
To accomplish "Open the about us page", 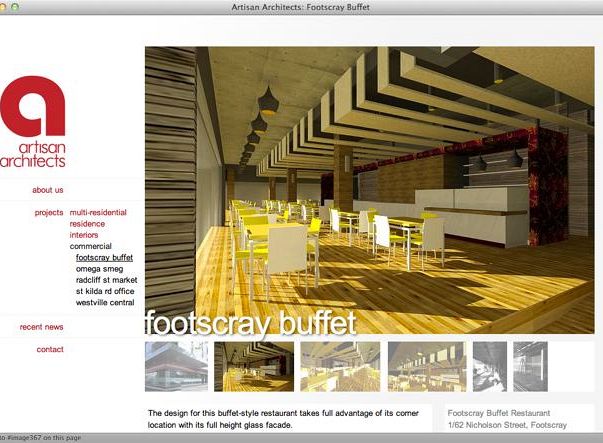I will [48, 190].
